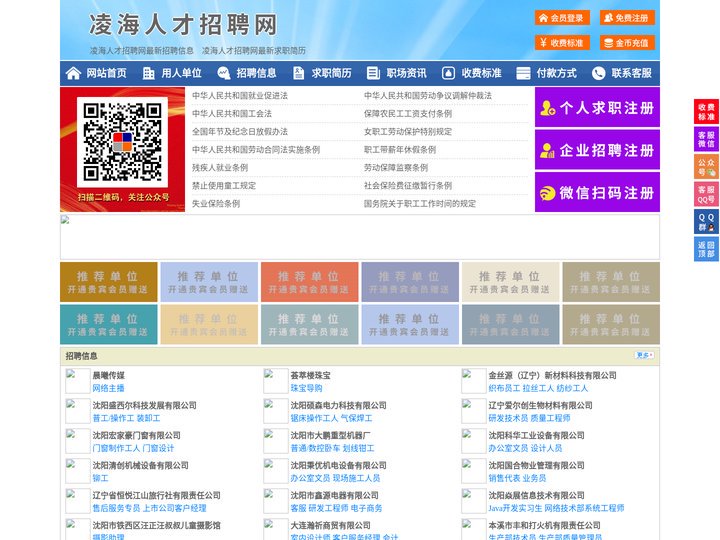Open 社会保险费征缴暂行条例 link
This screenshot has height=540, width=720.
tap(408, 186)
